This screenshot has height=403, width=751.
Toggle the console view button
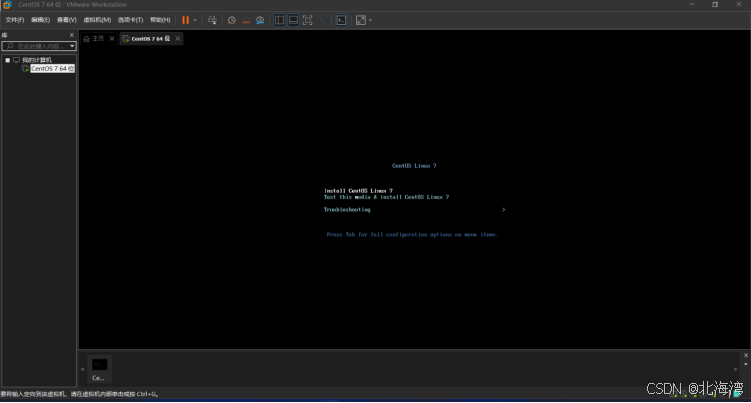pos(341,20)
